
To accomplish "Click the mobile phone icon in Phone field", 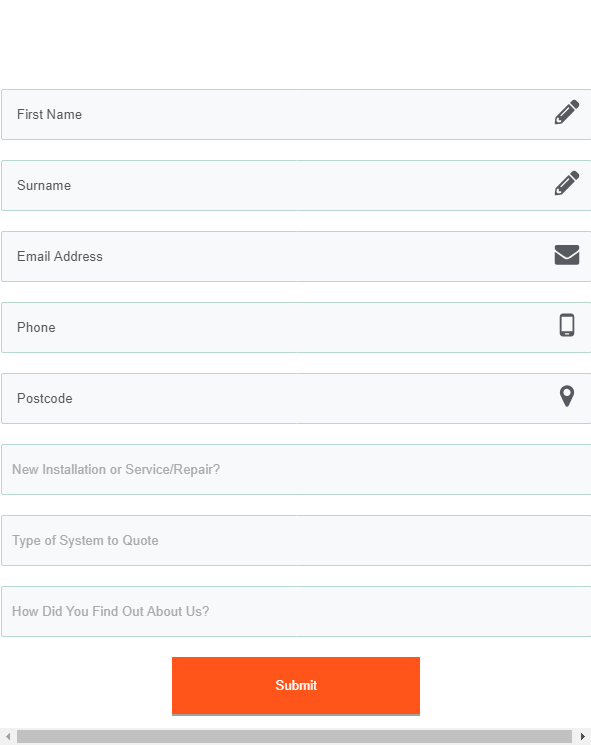I will tap(567, 325).
